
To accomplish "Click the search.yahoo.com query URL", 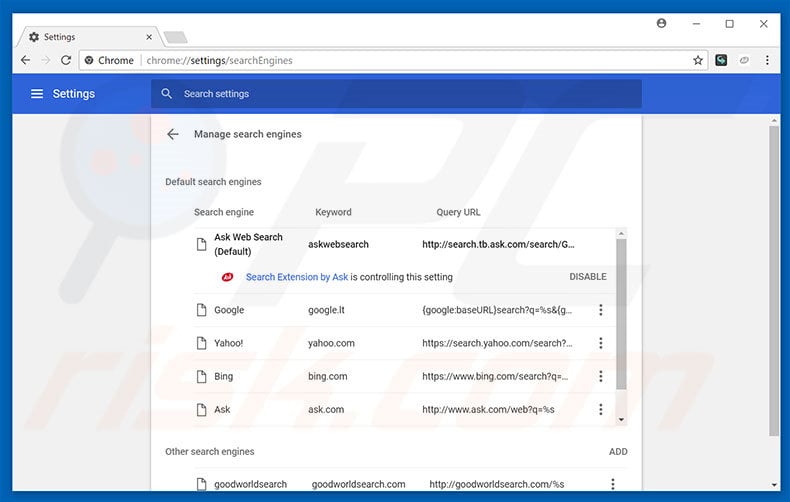I will pos(497,343).
